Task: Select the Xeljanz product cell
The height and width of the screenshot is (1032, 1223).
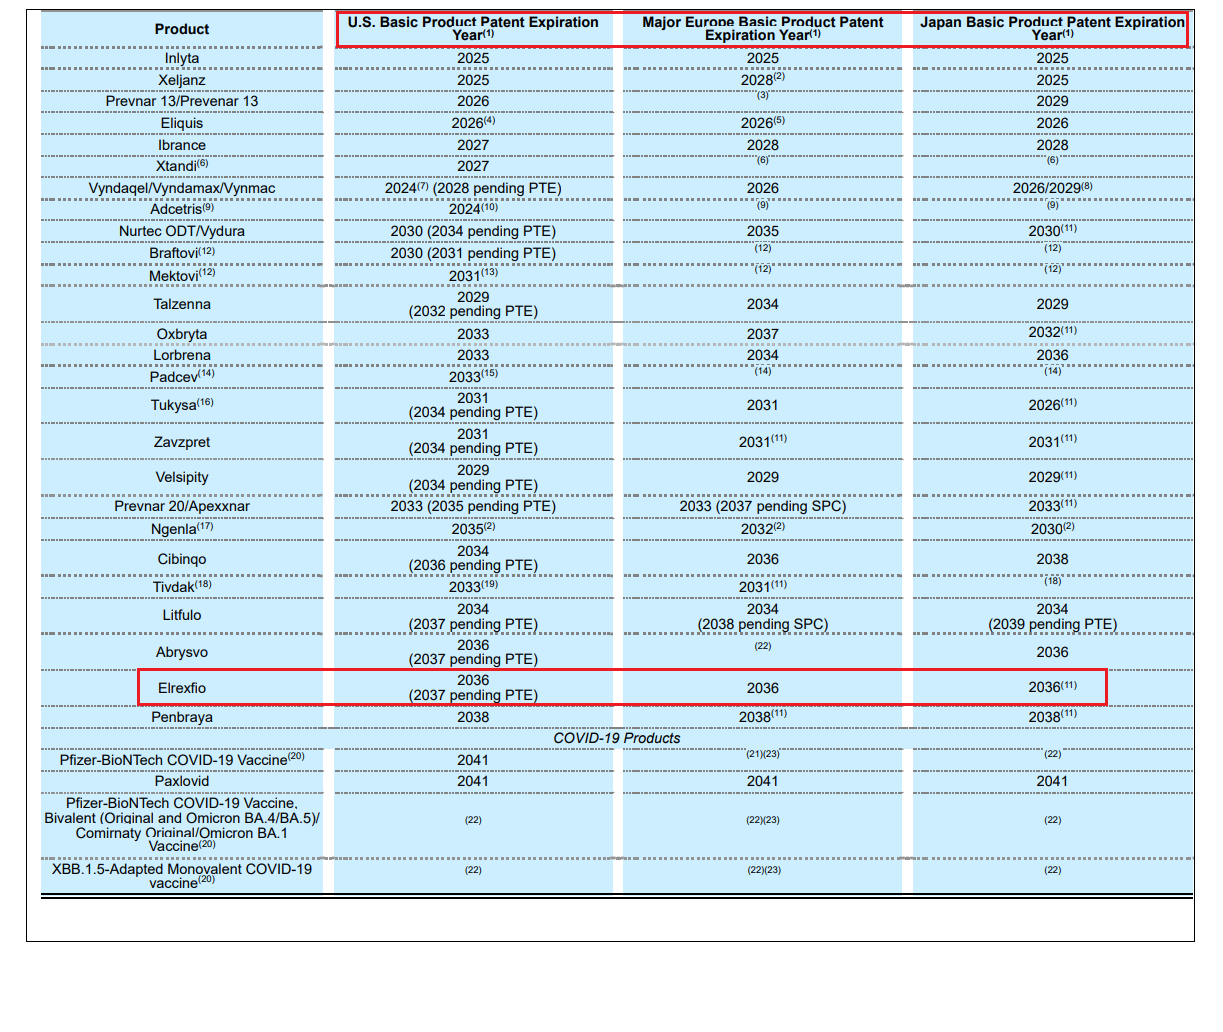Action: click(182, 80)
